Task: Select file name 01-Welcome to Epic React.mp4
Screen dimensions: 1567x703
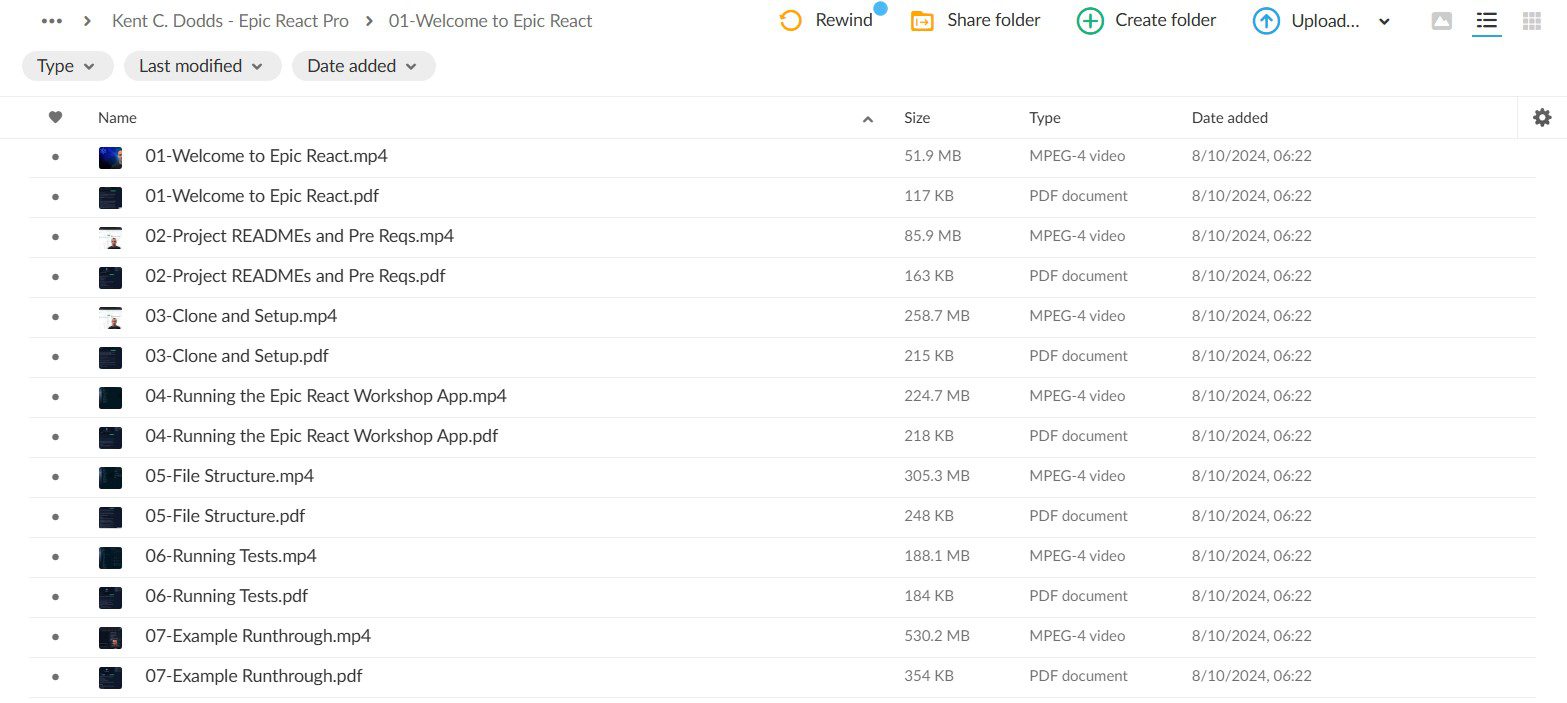Action: pos(267,156)
